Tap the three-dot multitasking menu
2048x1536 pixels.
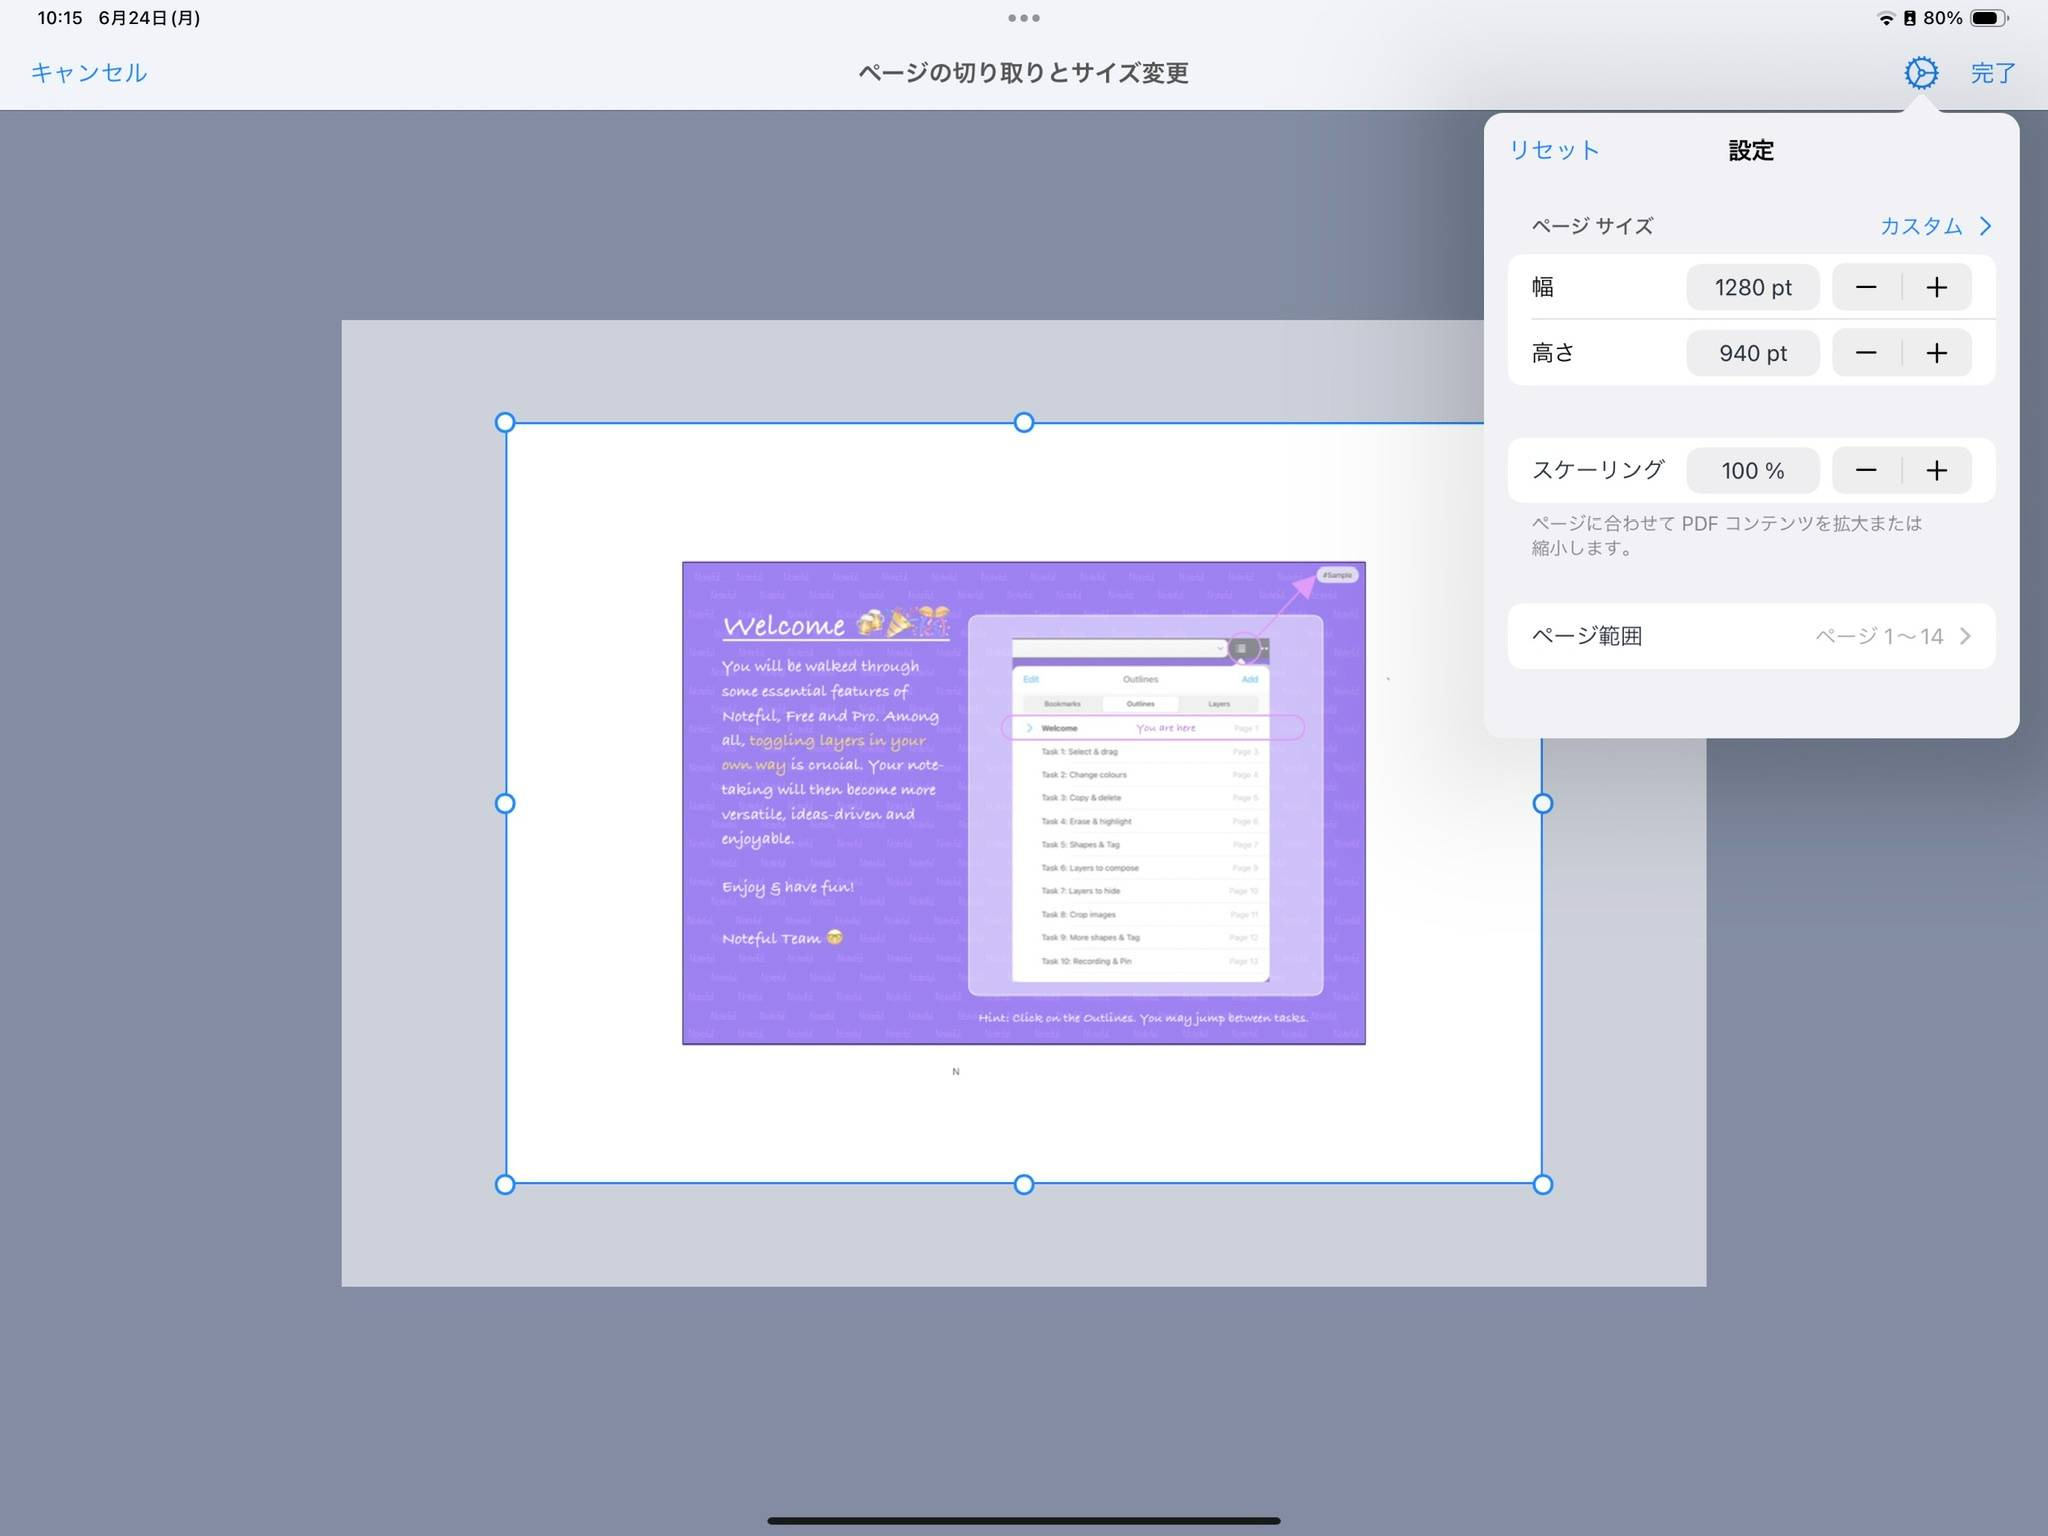[1024, 18]
